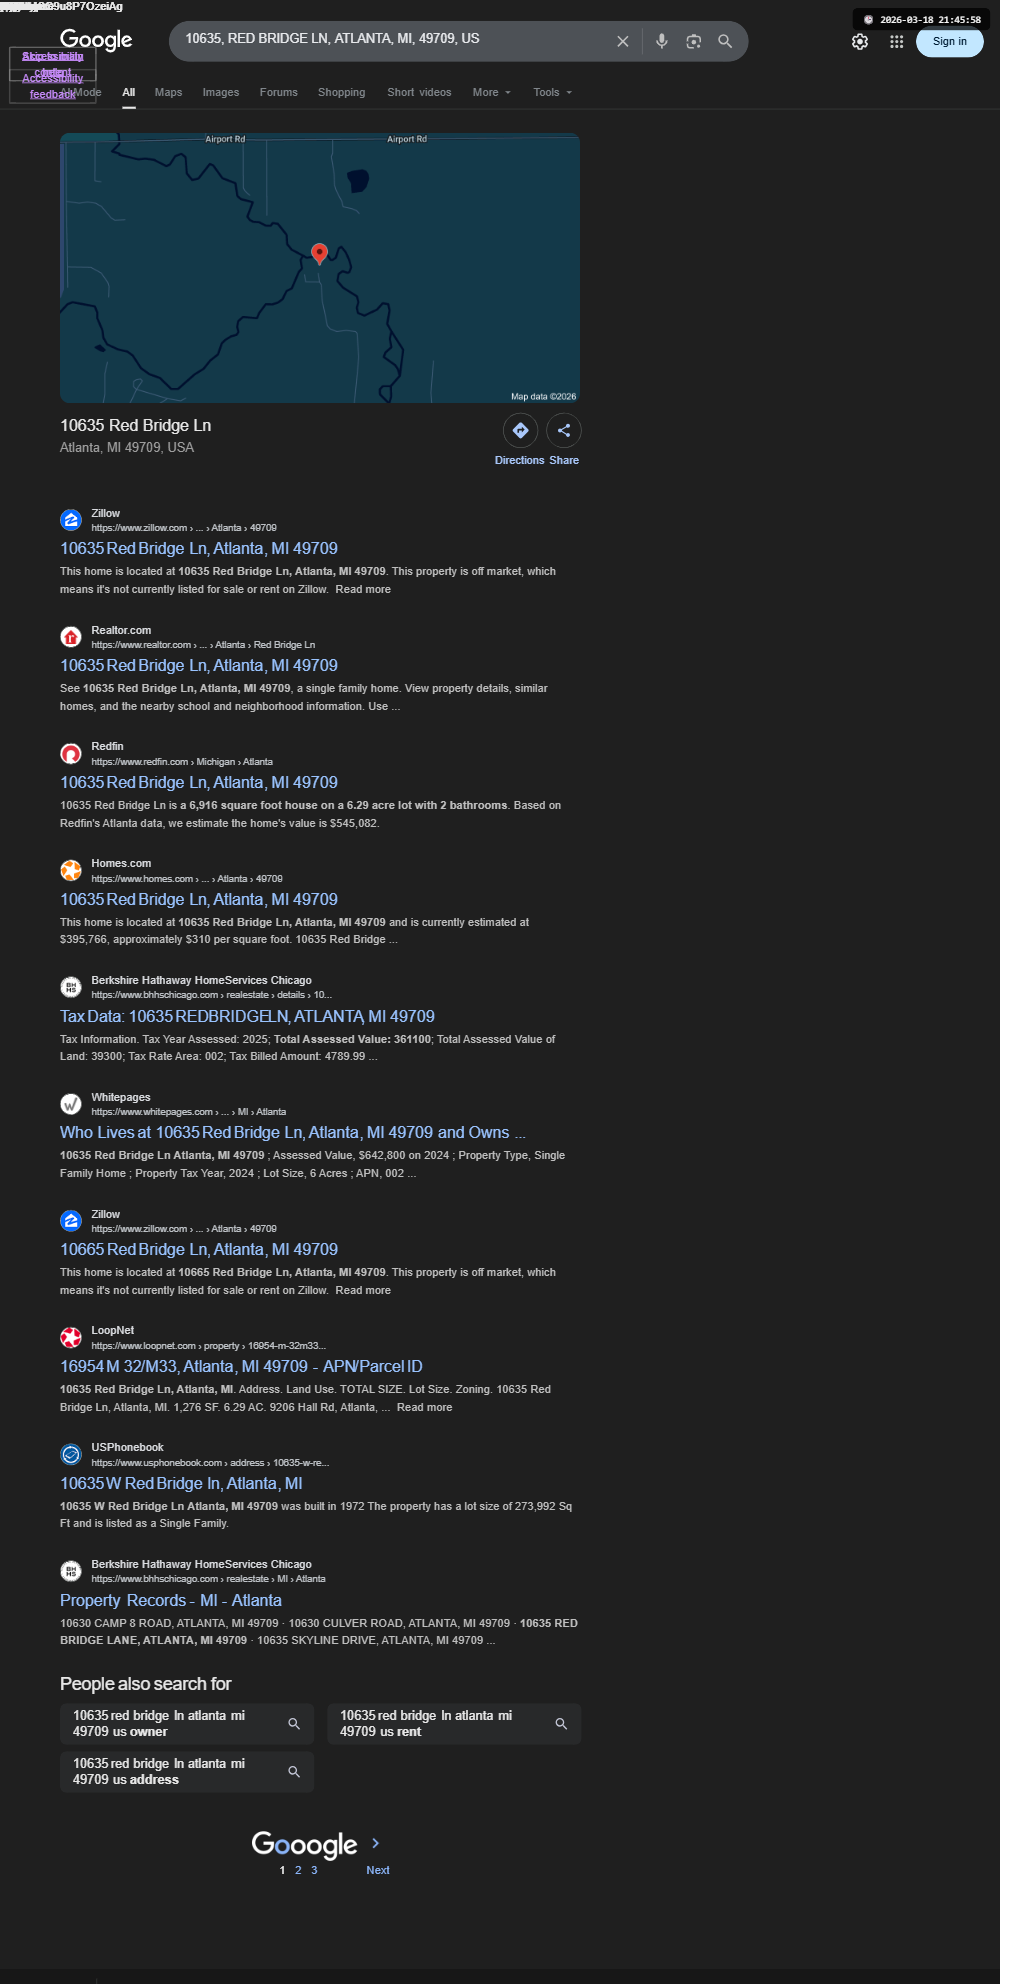Click the Sign in button
This screenshot has width=1012, height=1984.
(x=949, y=41)
